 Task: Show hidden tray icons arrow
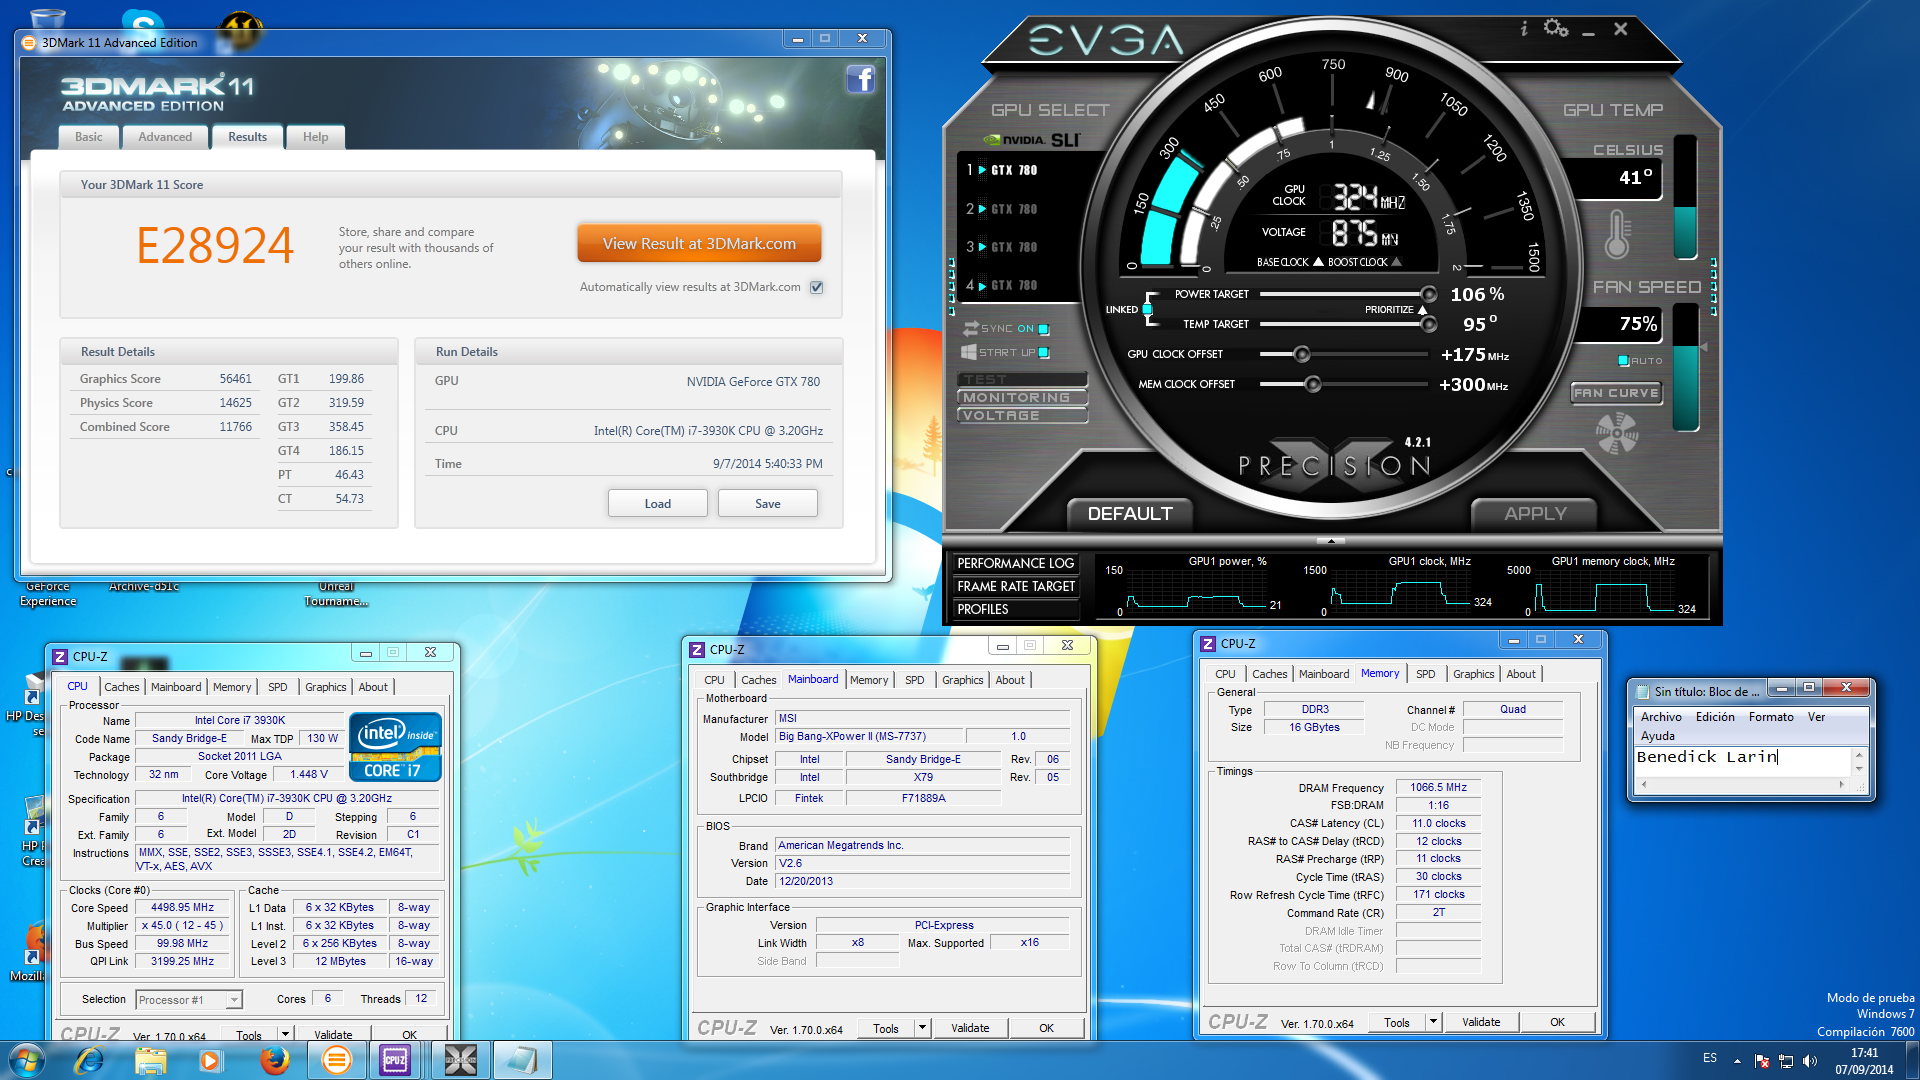click(1737, 1061)
